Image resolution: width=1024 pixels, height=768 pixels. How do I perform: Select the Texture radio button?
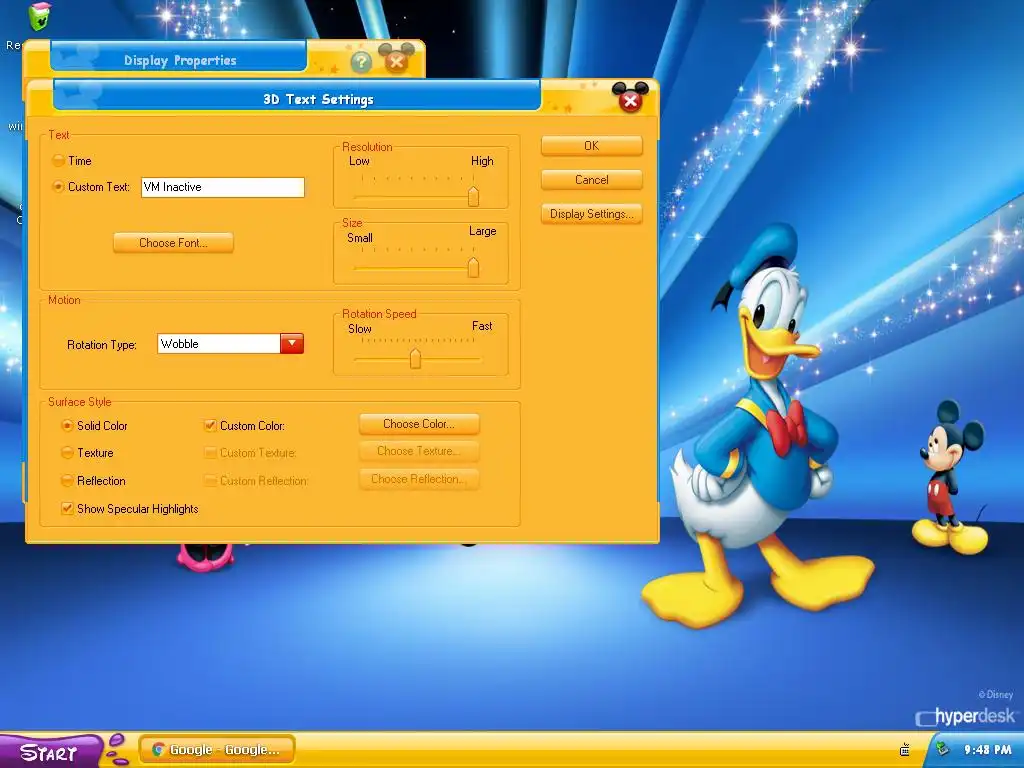[x=67, y=453]
